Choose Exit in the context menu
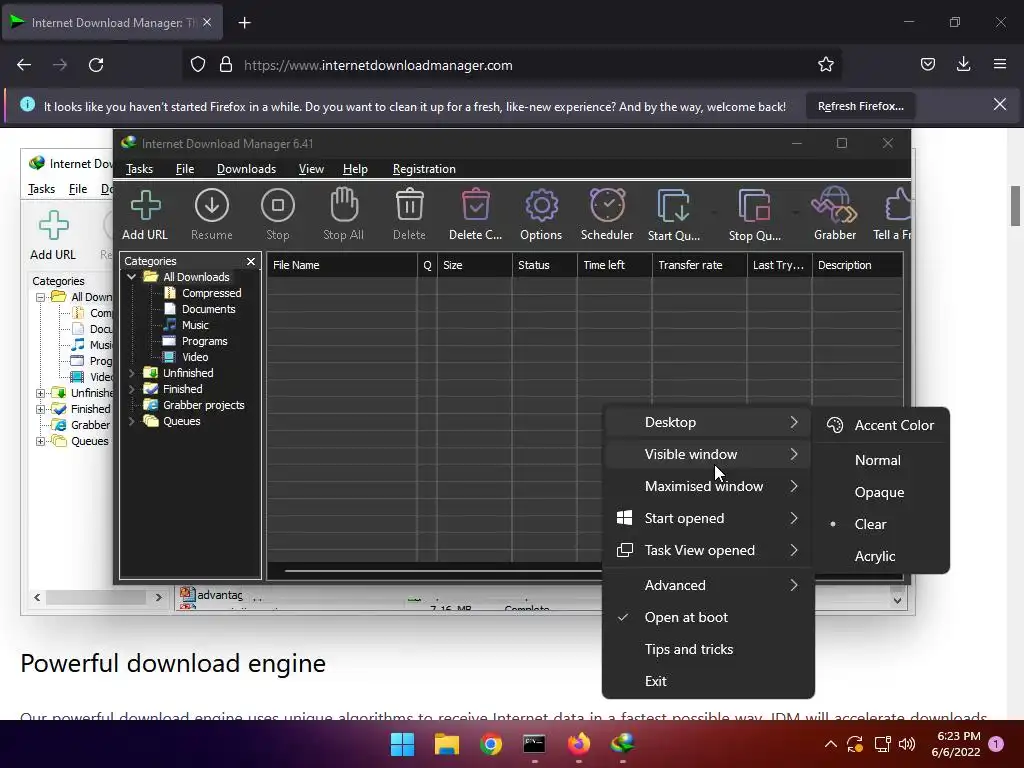1024x768 pixels. [x=708, y=682]
